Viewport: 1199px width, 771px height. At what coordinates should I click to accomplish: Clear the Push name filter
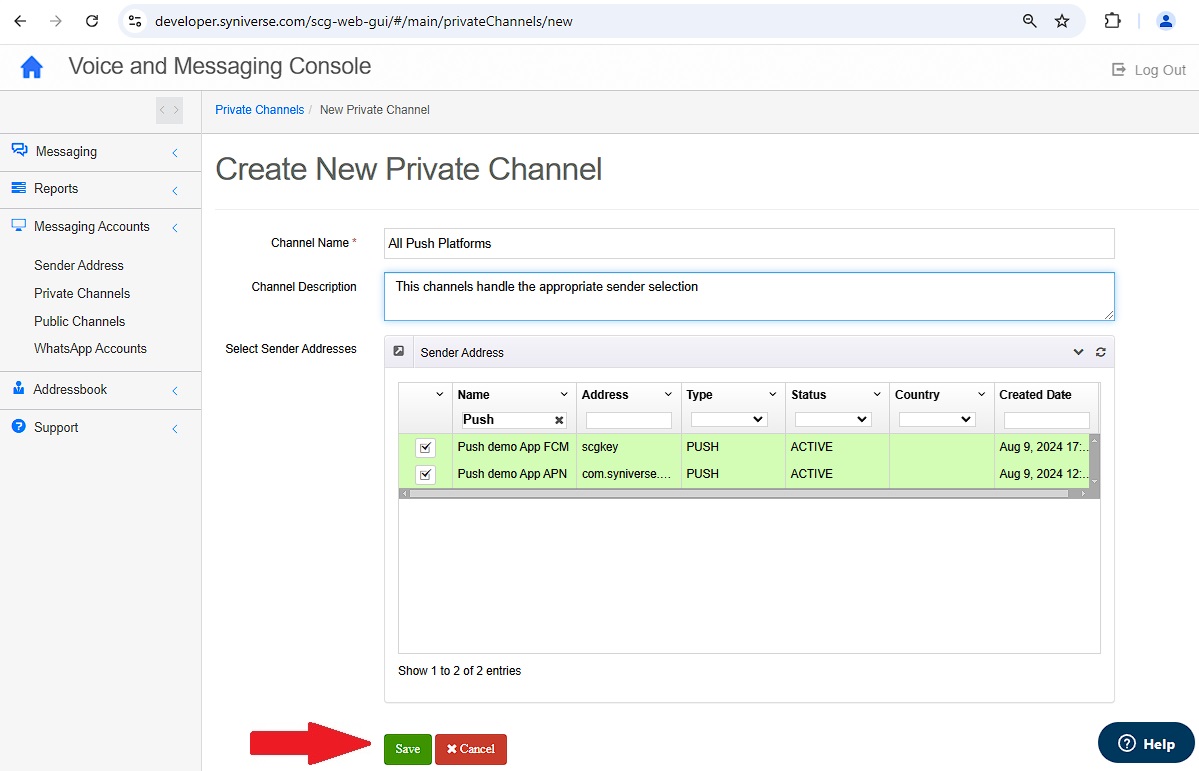click(559, 420)
